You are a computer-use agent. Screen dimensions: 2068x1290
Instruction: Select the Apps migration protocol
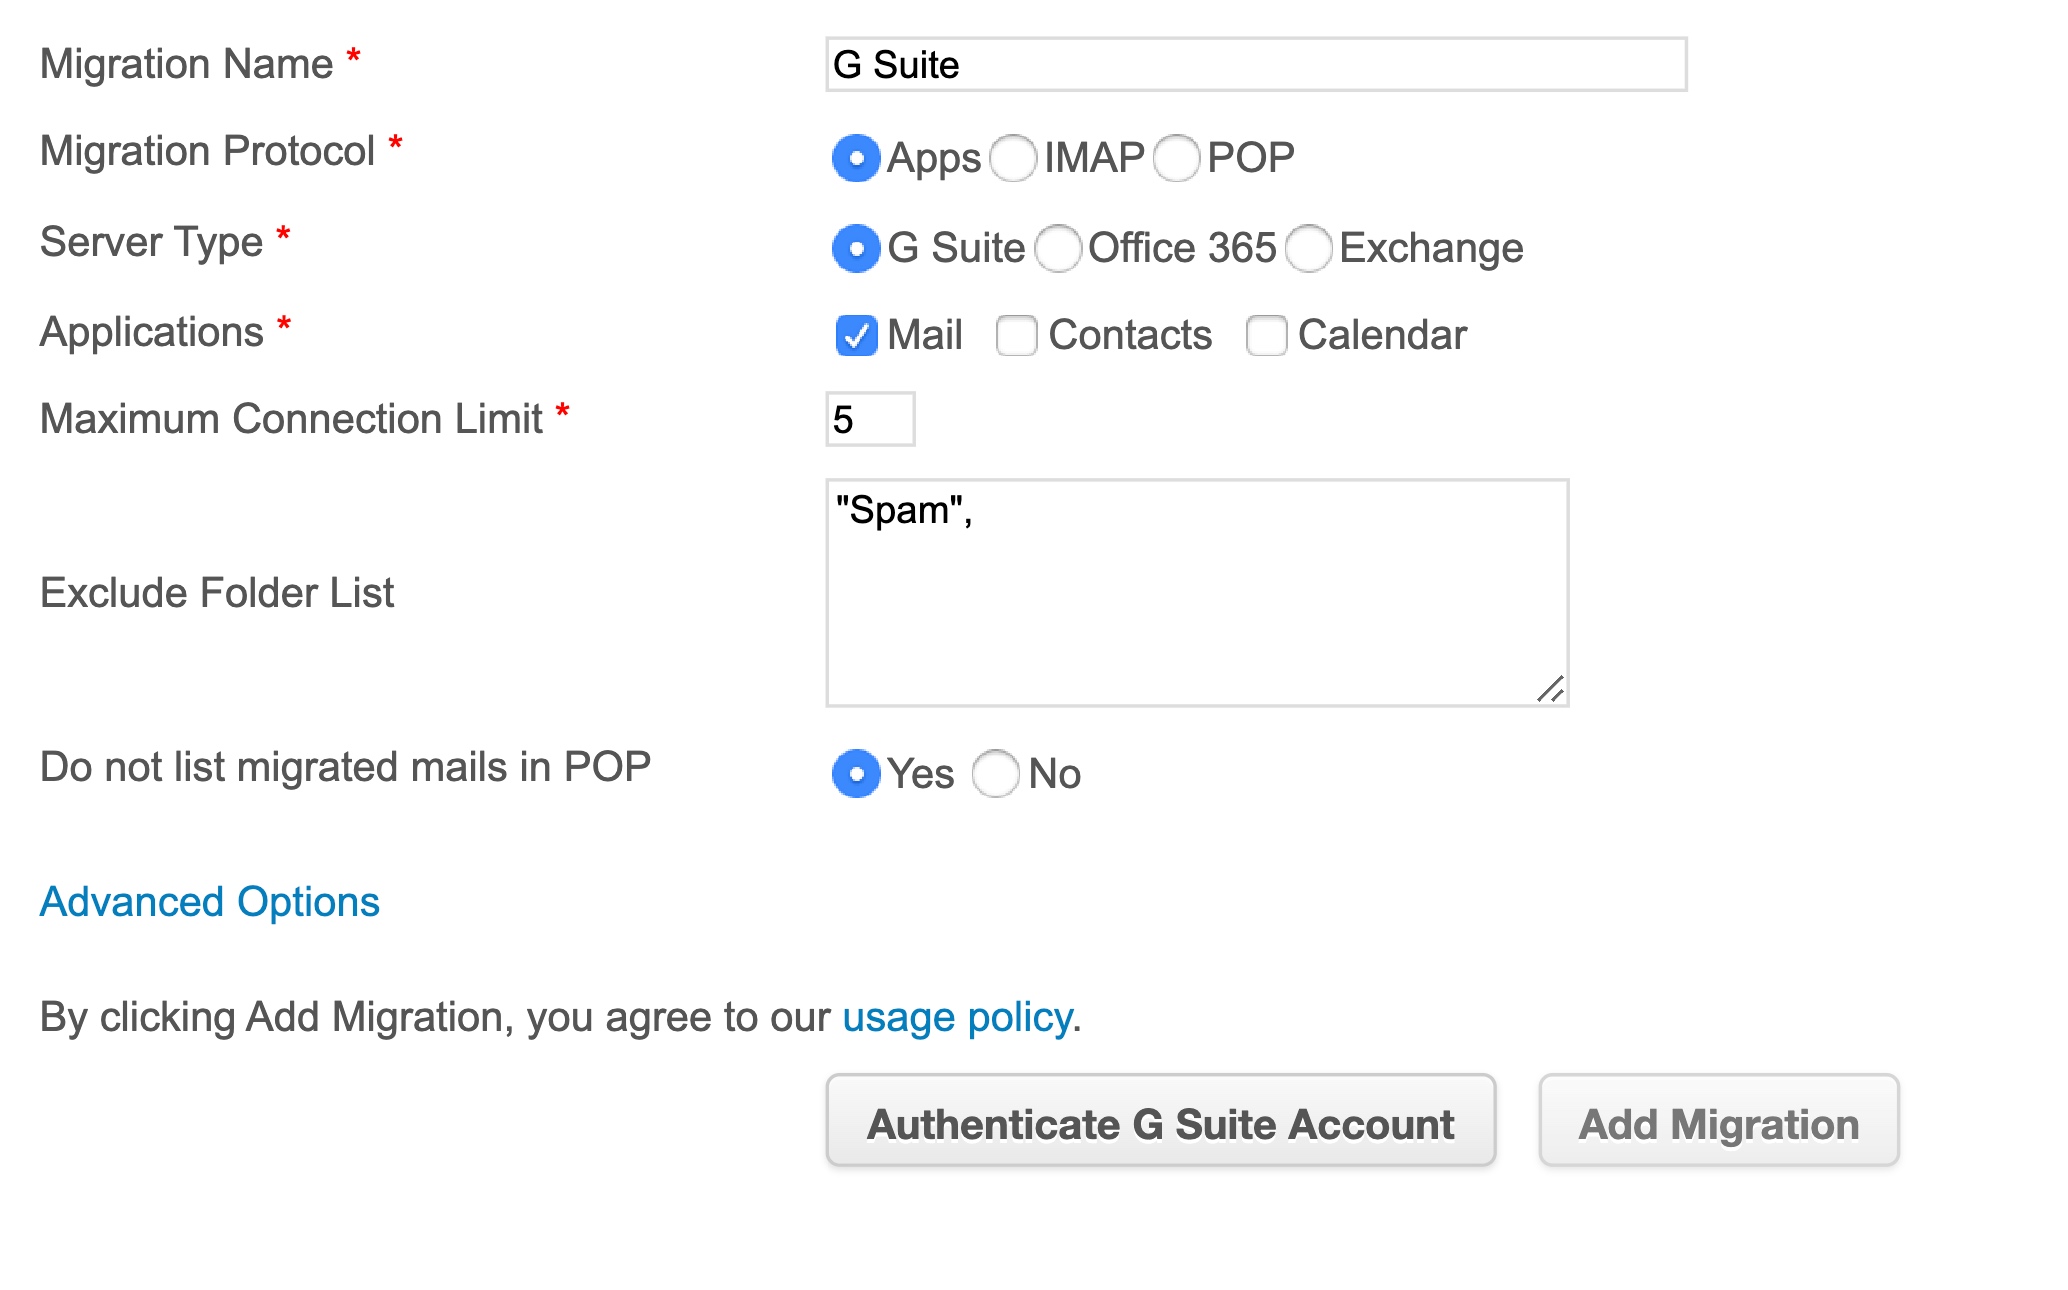pyautogui.click(x=856, y=158)
